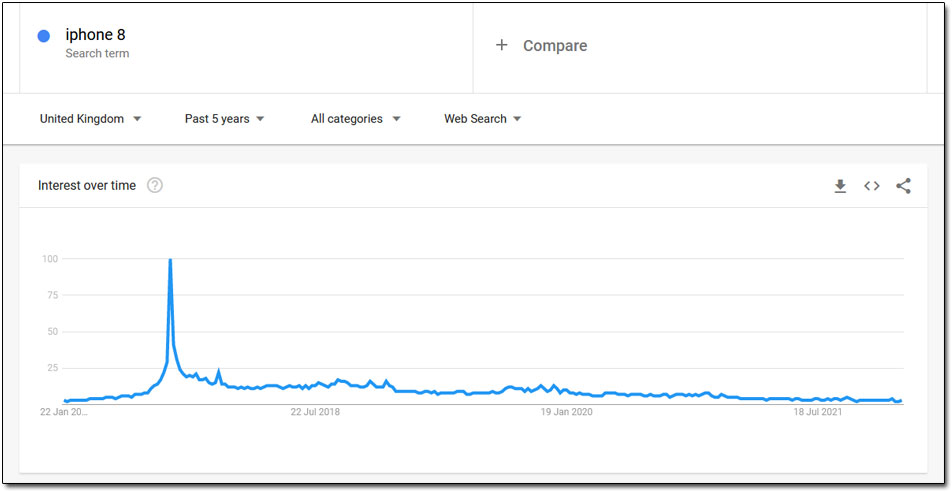The width and height of the screenshot is (952, 492).
Task: Select the 19 Jan 2020 axis label
Action: (566, 412)
